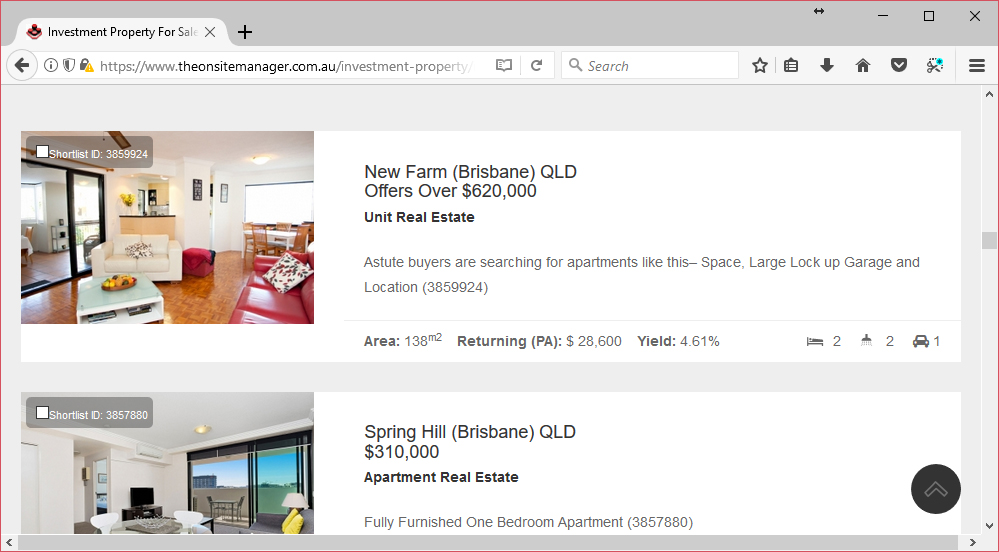Click the 'Unit Real Estate' label
The image size is (999, 552).
point(419,217)
